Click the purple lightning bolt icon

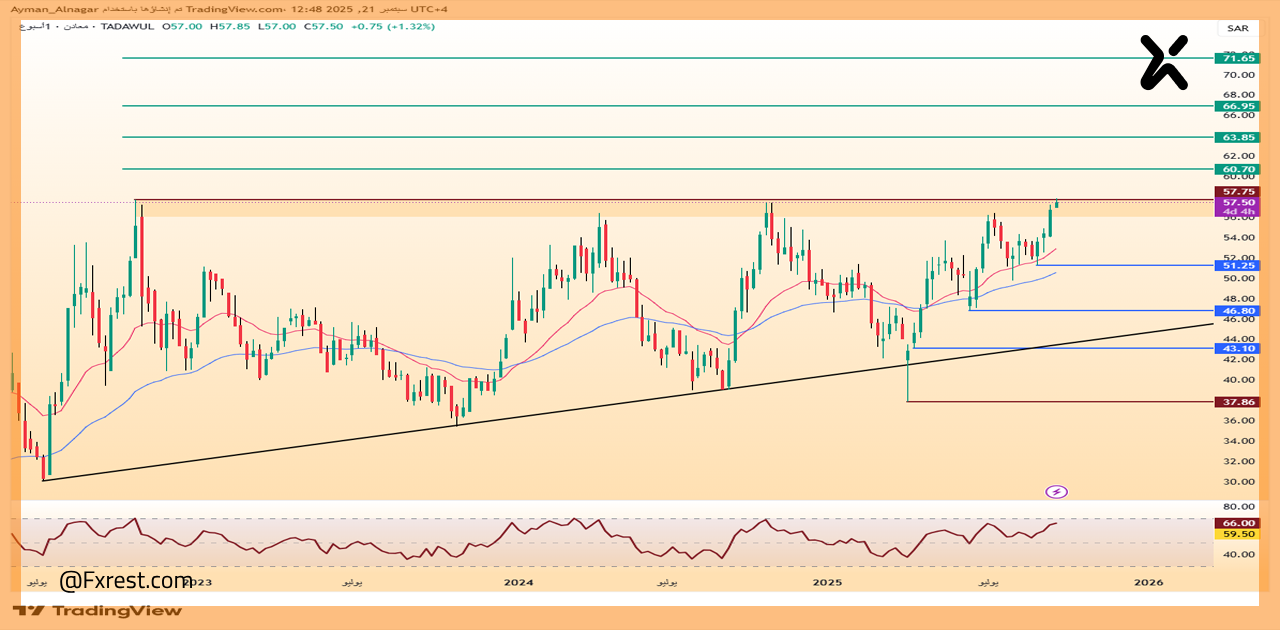(x=1057, y=491)
